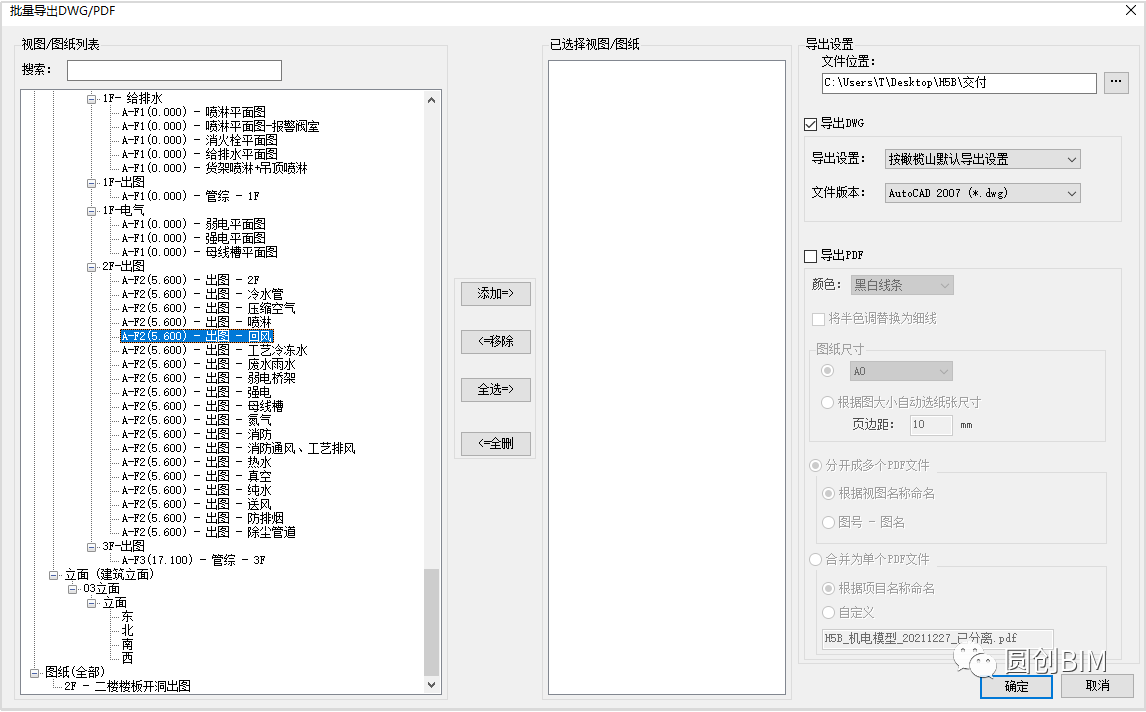
Task: Select the 西 elevation view
Action: point(127,659)
